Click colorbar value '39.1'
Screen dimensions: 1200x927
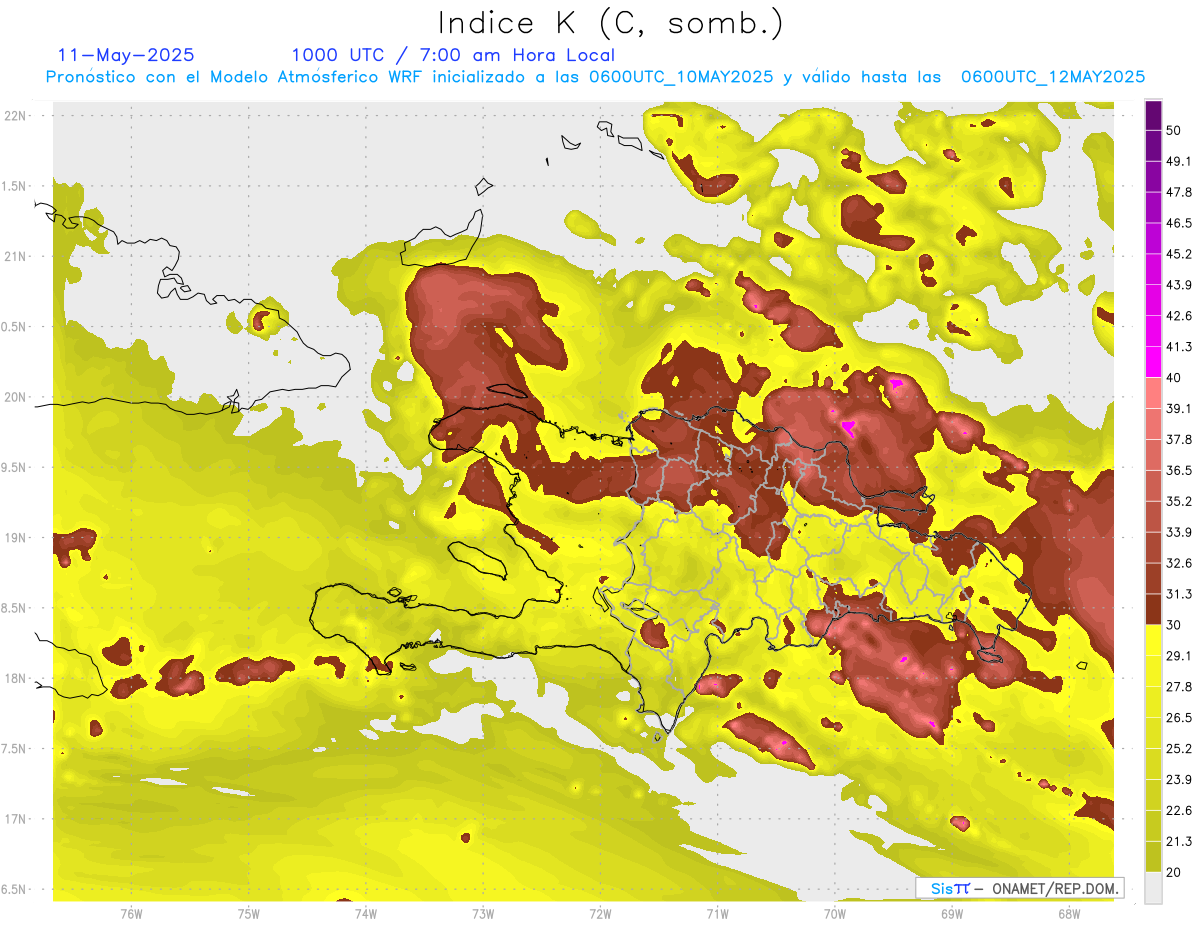tap(1179, 408)
